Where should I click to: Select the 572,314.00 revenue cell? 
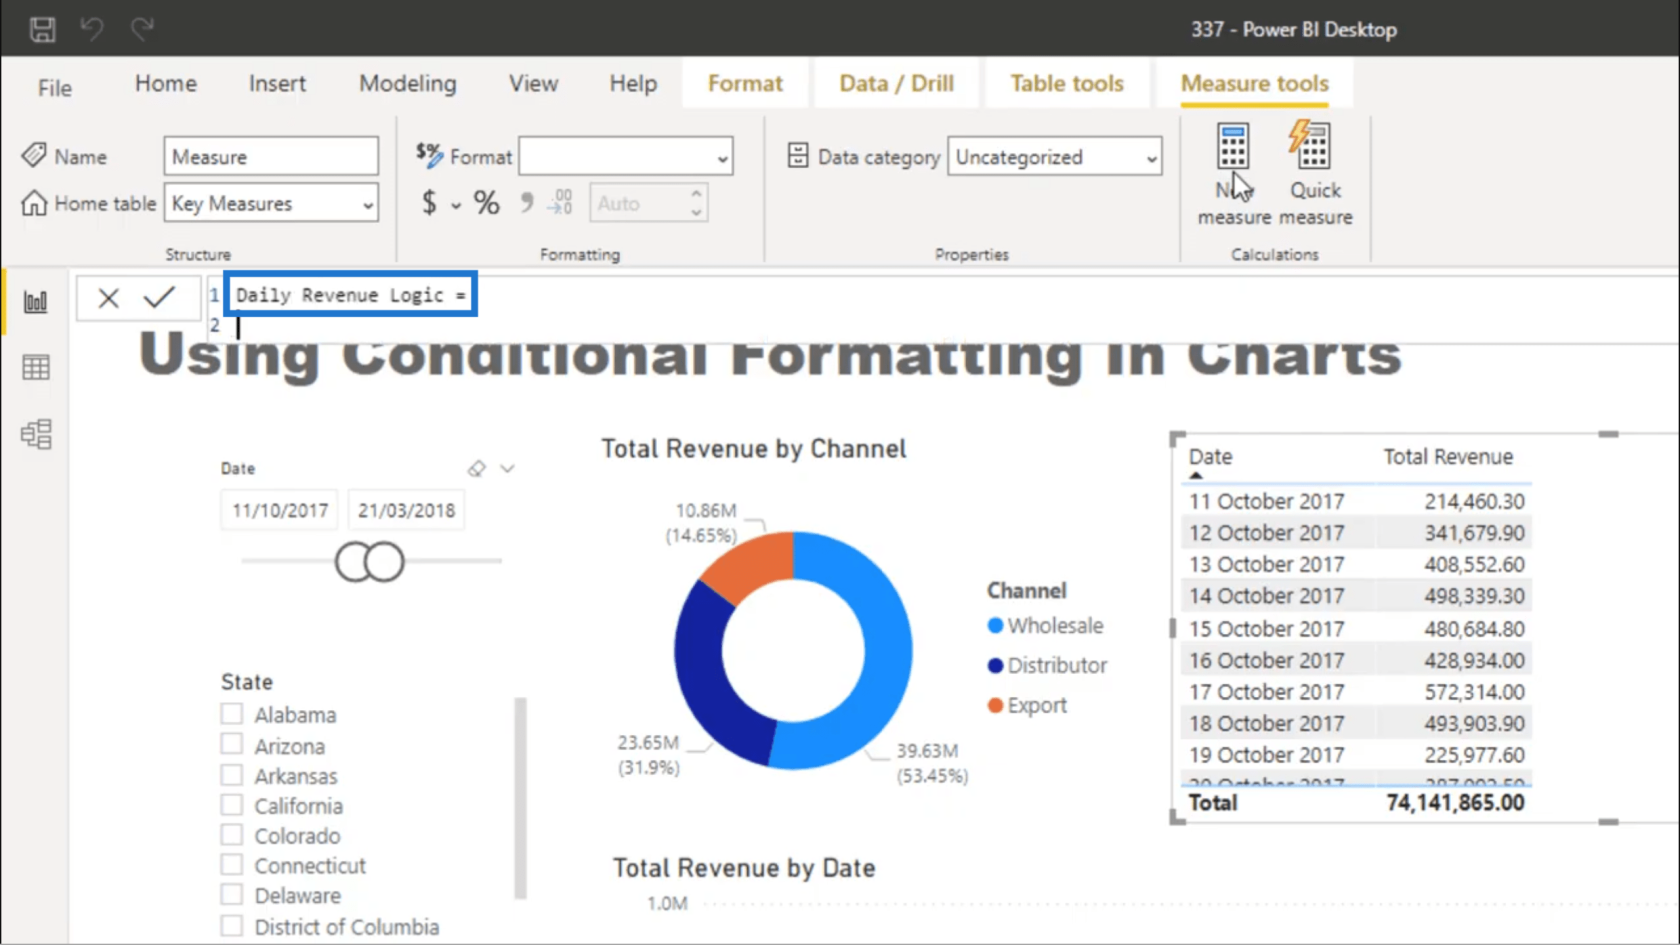1474,692
